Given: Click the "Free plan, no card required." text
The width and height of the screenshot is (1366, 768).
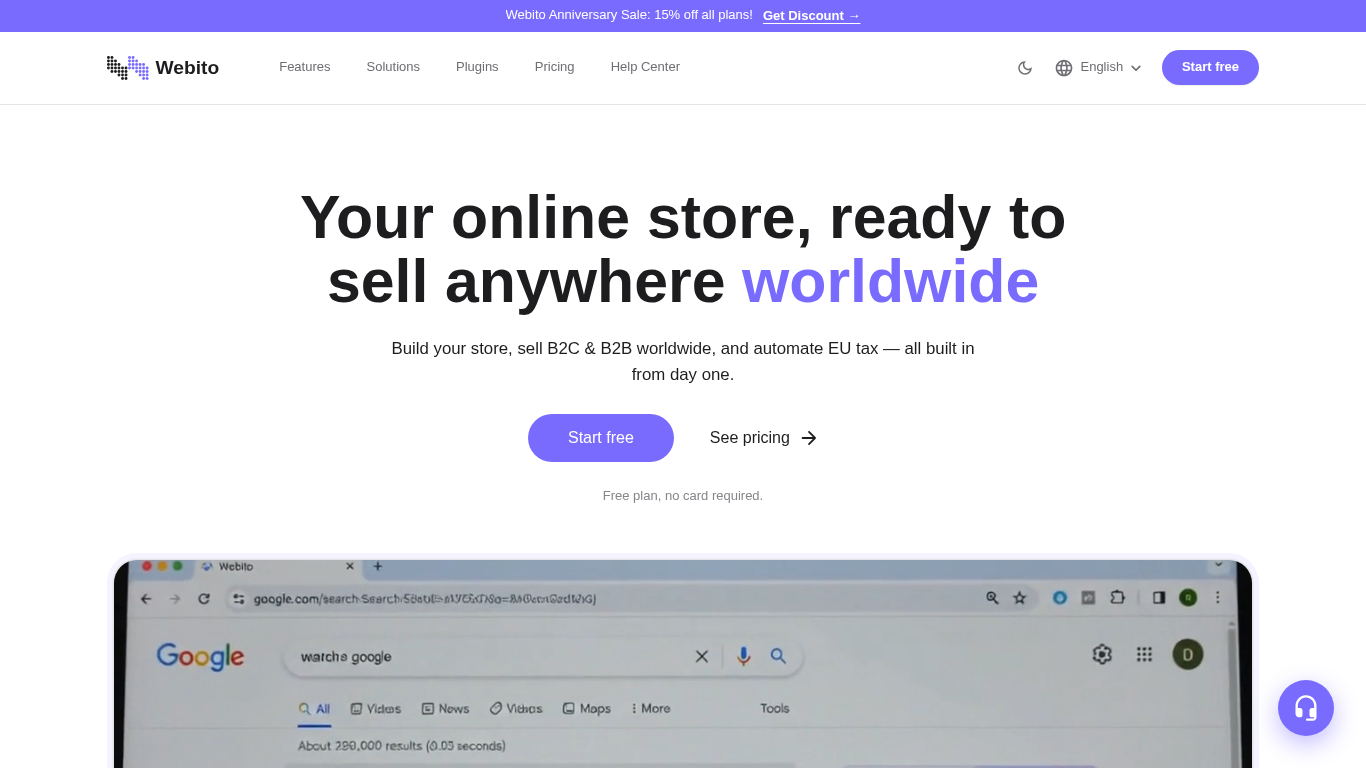Looking at the screenshot, I should pos(683,496).
